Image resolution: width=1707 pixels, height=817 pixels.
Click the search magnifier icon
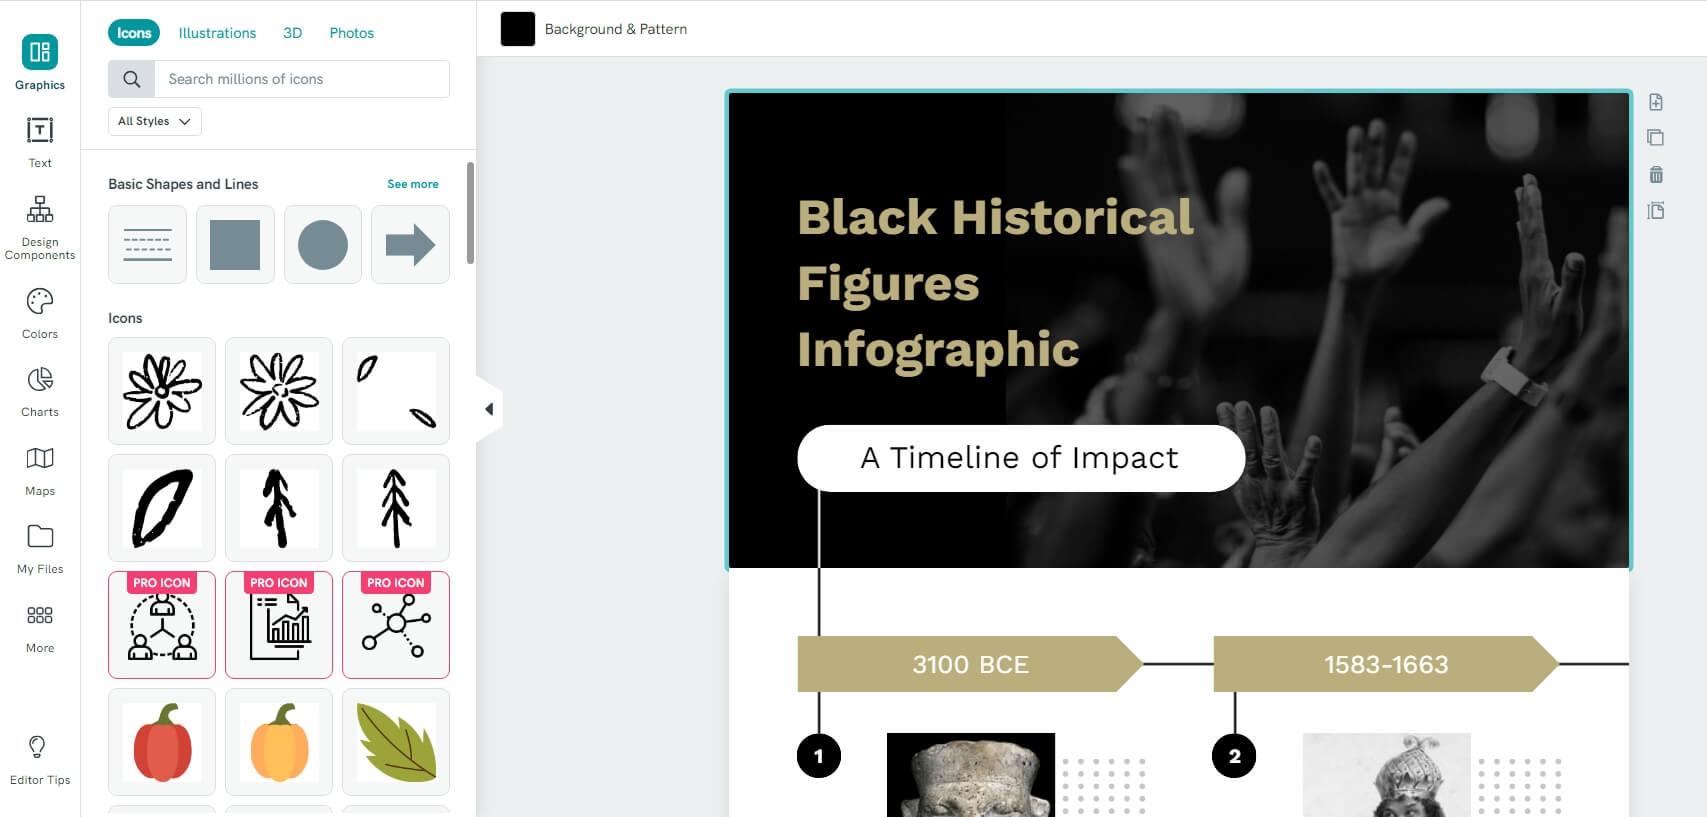pyautogui.click(x=132, y=79)
